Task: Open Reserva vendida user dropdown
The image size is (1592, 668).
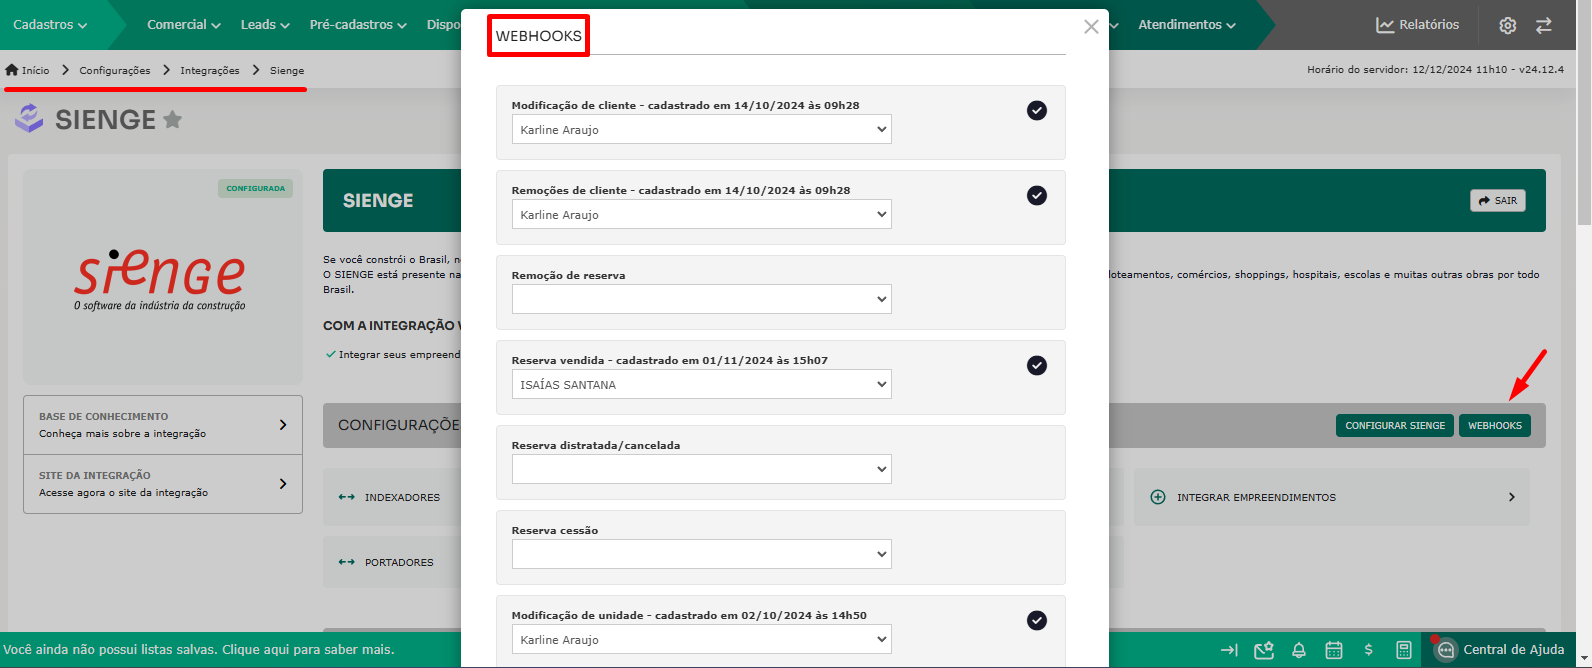Action: (x=701, y=385)
